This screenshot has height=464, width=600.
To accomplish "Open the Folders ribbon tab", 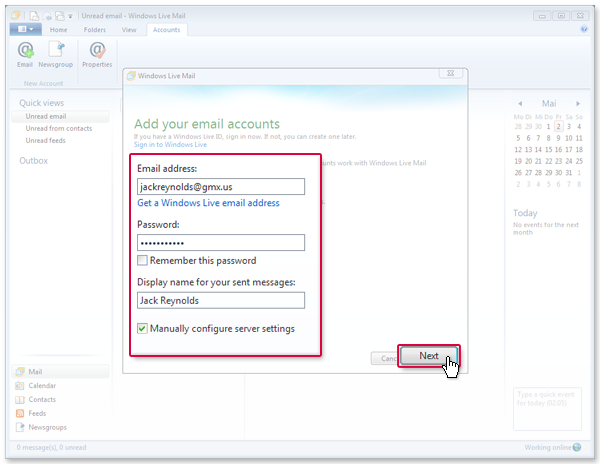I will 95,30.
